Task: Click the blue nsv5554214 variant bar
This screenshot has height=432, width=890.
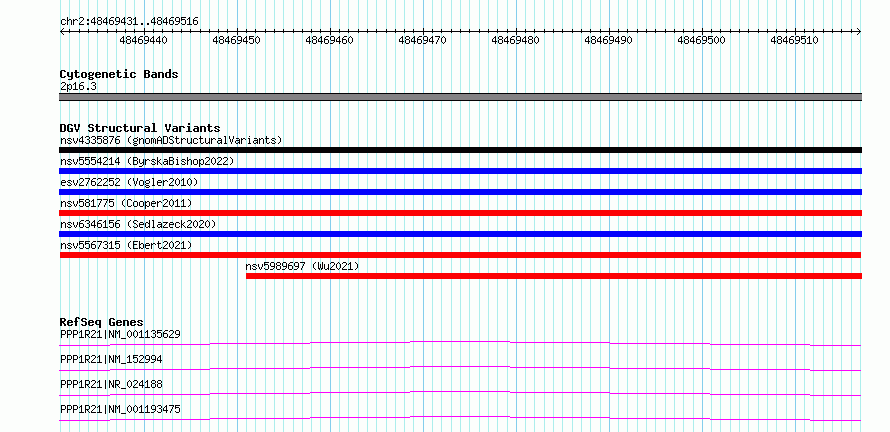Action: tap(460, 171)
